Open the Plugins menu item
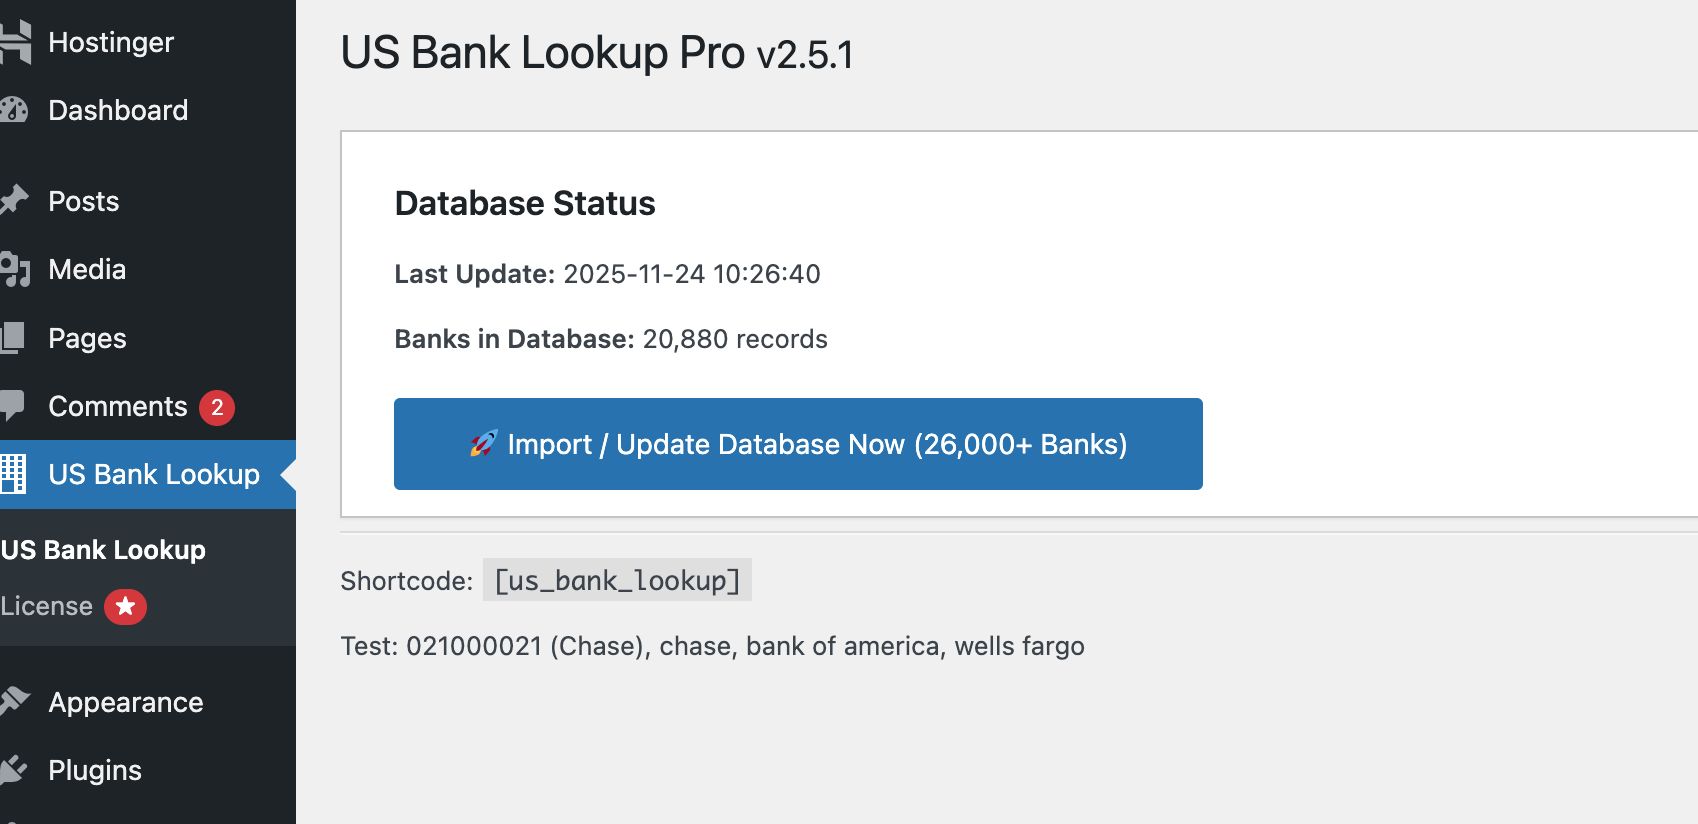This screenshot has height=824, width=1698. pyautogui.click(x=95, y=770)
